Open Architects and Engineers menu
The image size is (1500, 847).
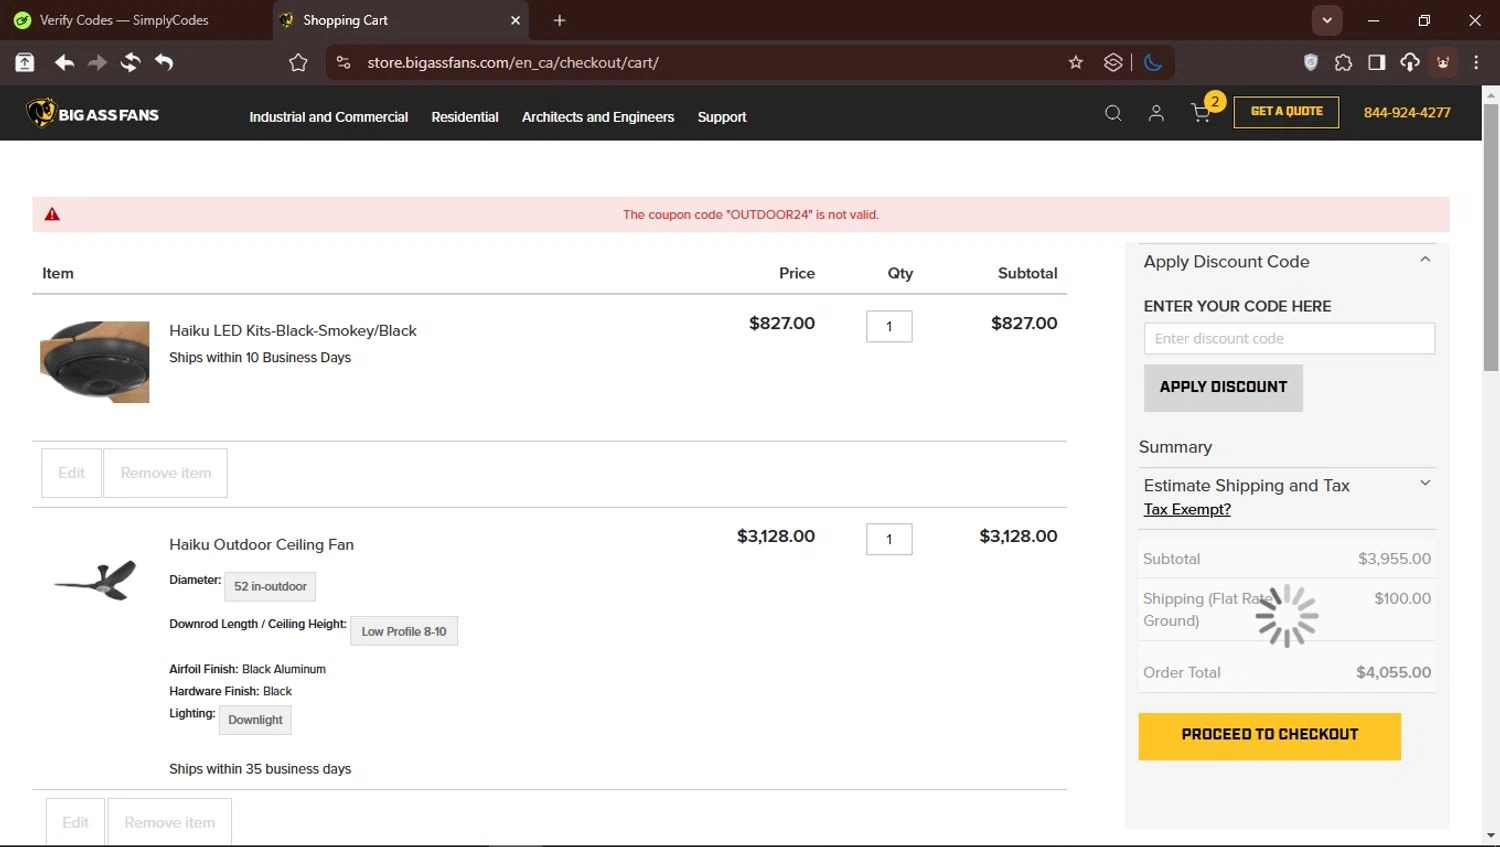(598, 117)
